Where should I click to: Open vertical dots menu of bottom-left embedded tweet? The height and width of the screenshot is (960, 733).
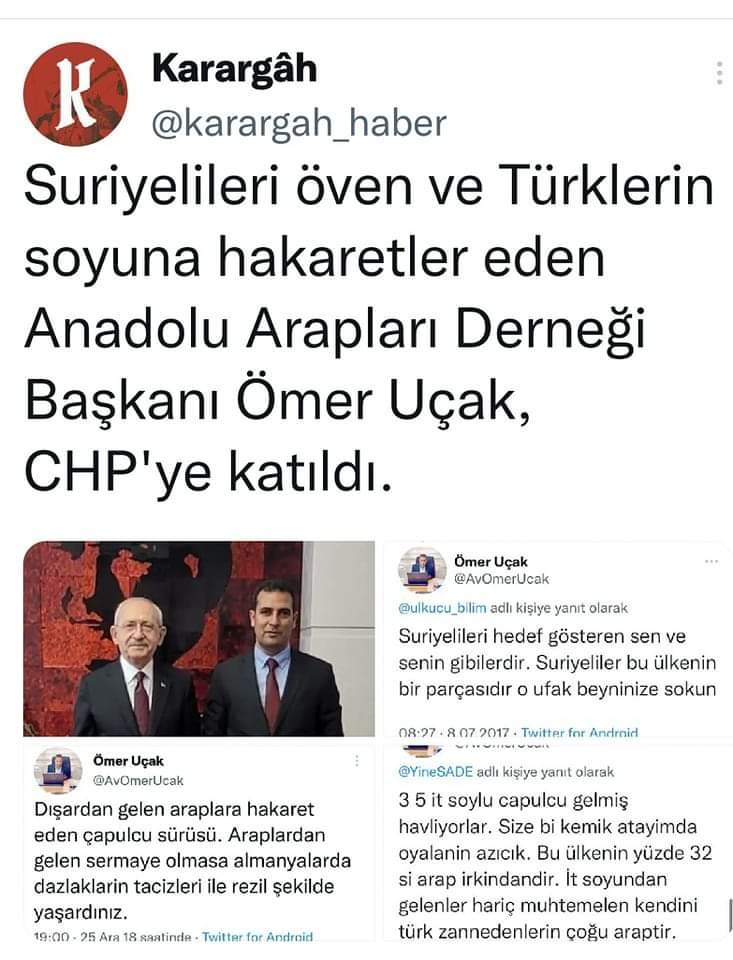[x=357, y=761]
